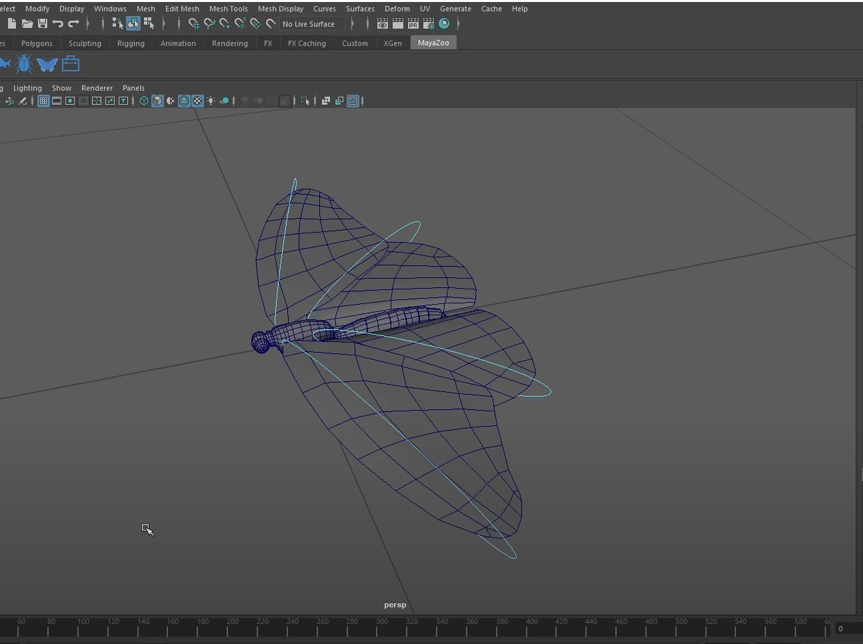Enable snap to grids
The width and height of the screenshot is (863, 644).
coord(193,24)
